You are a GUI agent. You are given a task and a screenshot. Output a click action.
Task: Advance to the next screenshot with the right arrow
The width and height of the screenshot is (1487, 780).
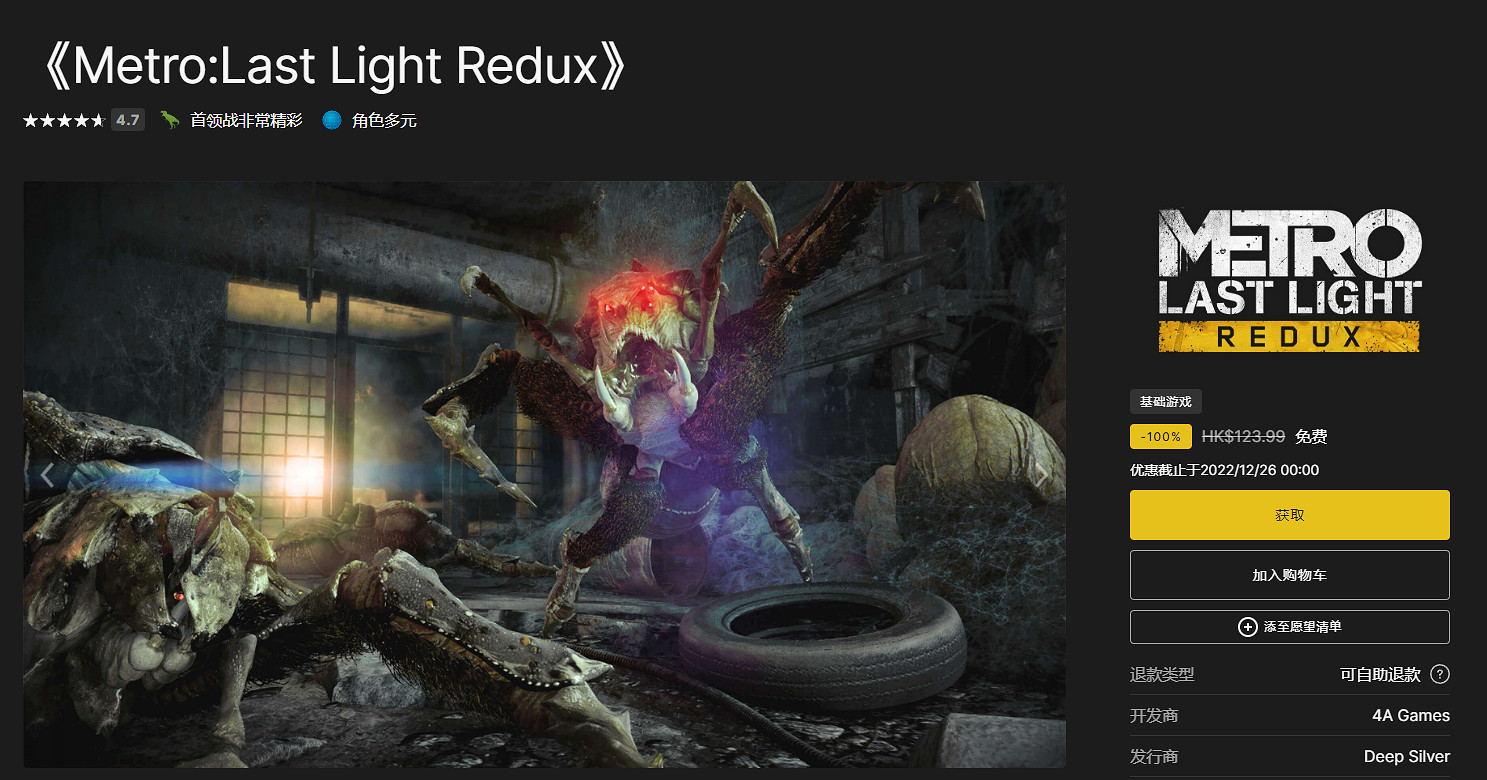click(x=1042, y=476)
